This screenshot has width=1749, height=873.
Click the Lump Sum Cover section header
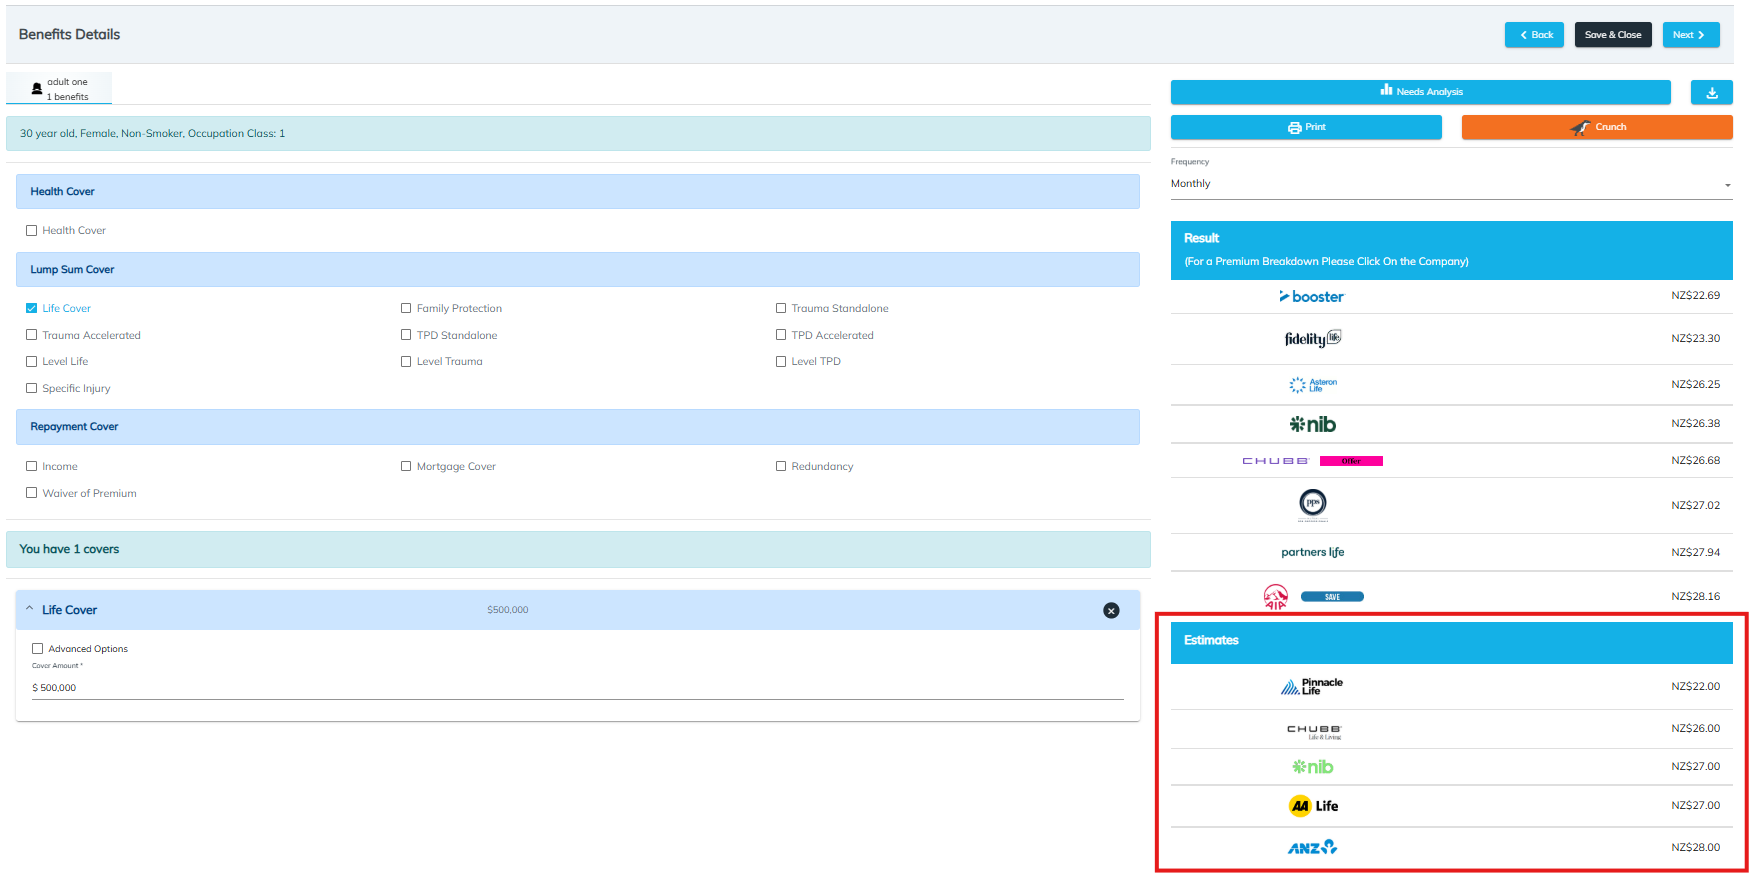(578, 269)
